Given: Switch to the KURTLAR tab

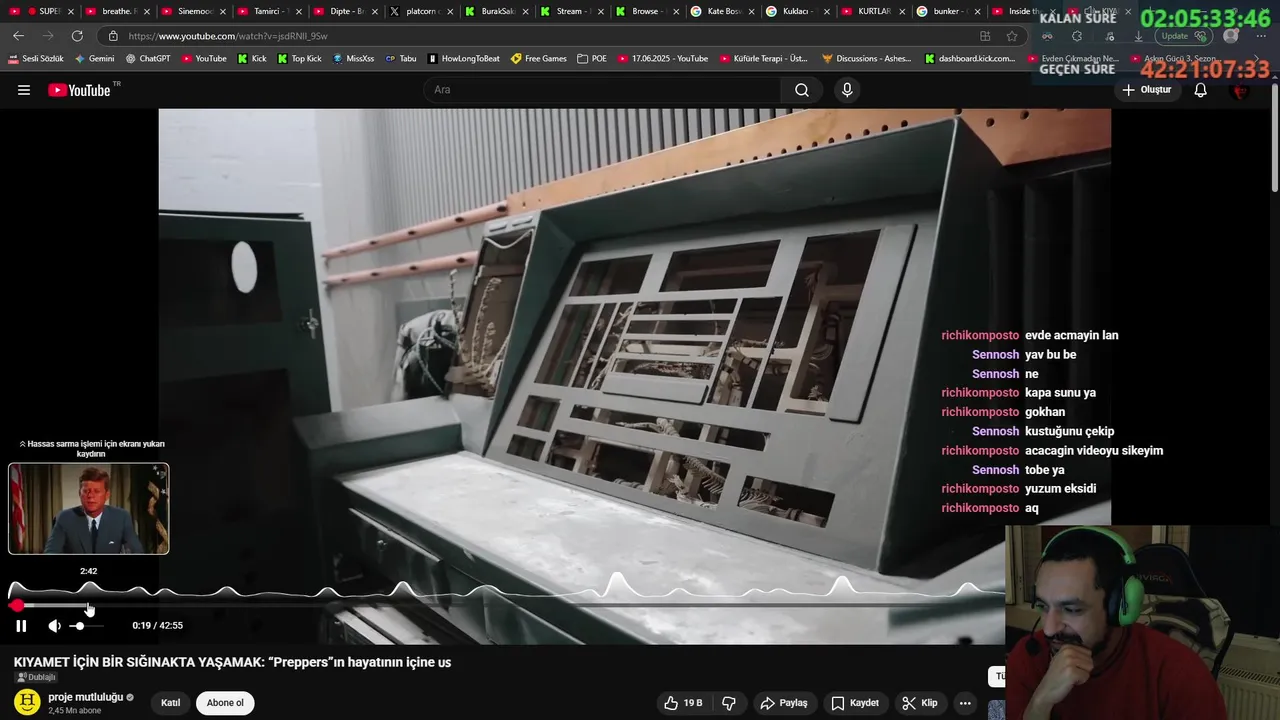Looking at the screenshot, I should (x=874, y=11).
